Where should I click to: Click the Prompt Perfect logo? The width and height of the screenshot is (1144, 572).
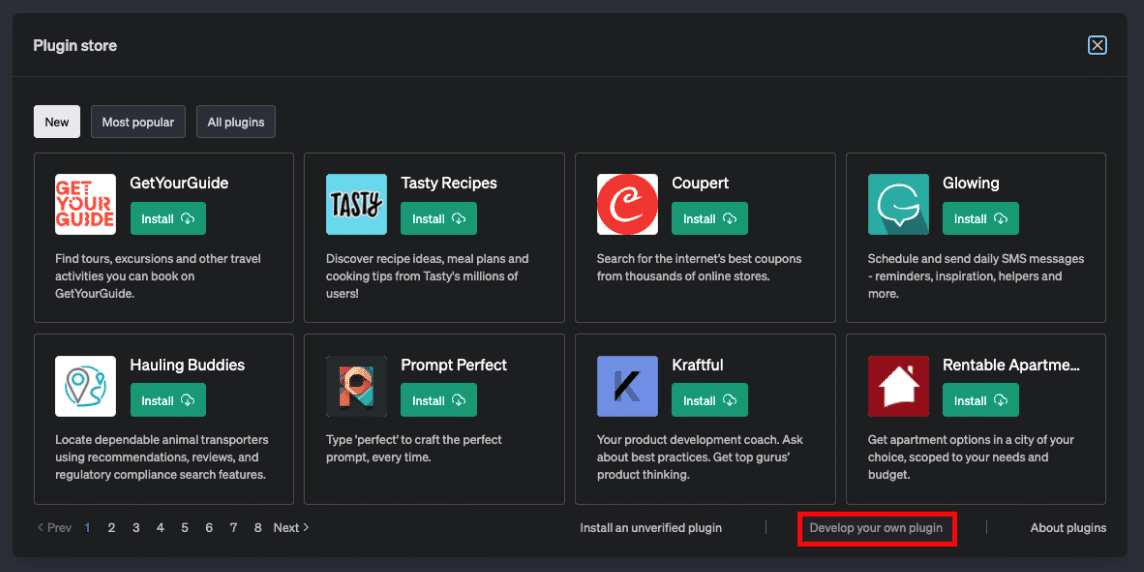point(356,386)
